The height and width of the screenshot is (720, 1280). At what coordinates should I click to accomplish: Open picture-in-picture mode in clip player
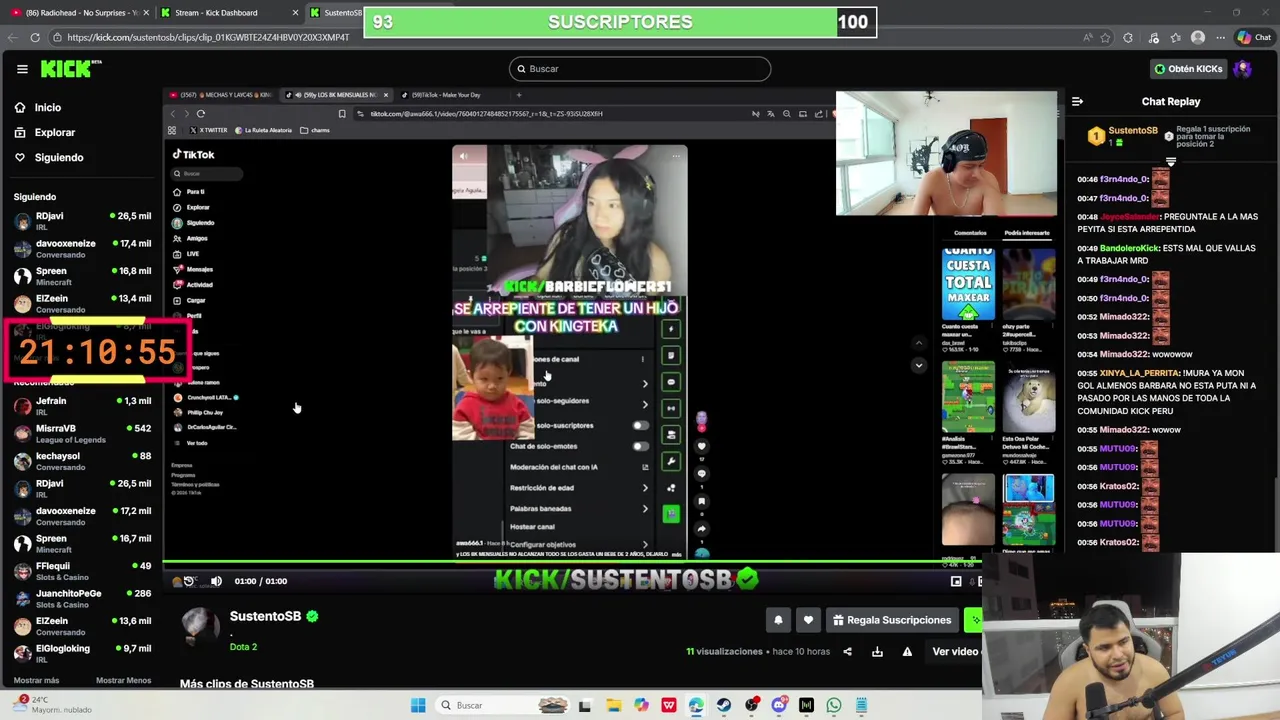[x=956, y=581]
